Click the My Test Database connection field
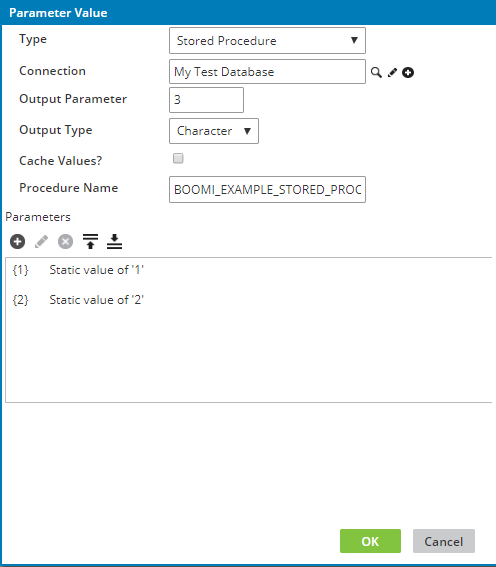This screenshot has width=496, height=567. (267, 72)
